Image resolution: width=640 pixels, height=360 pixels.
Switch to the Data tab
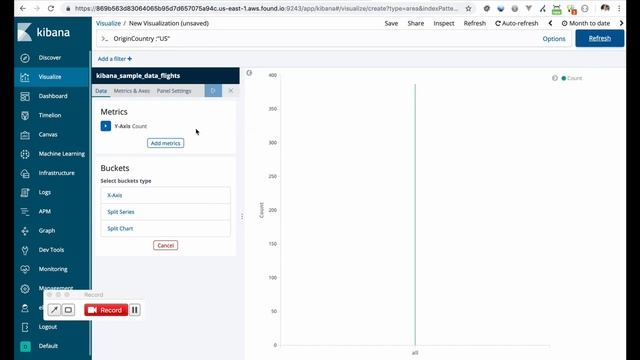(101, 91)
